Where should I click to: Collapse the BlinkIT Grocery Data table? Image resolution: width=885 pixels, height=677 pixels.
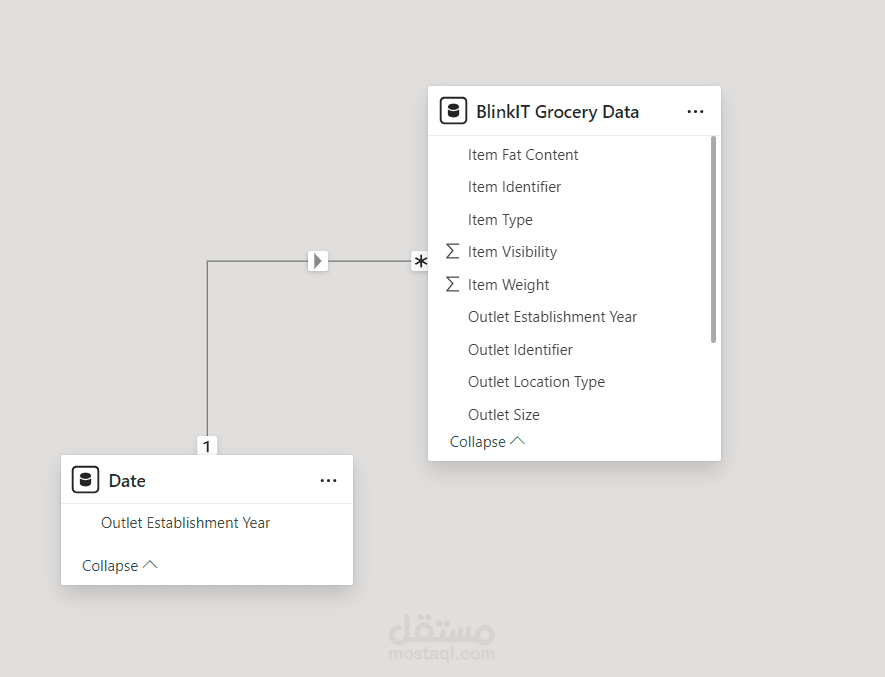[487, 441]
